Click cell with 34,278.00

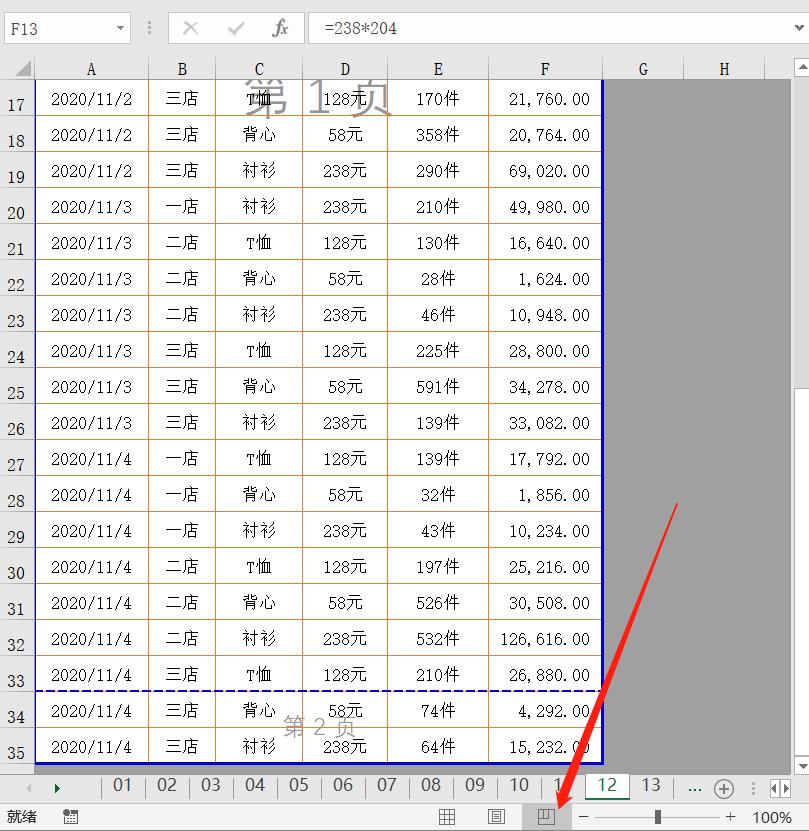pyautogui.click(x=545, y=386)
